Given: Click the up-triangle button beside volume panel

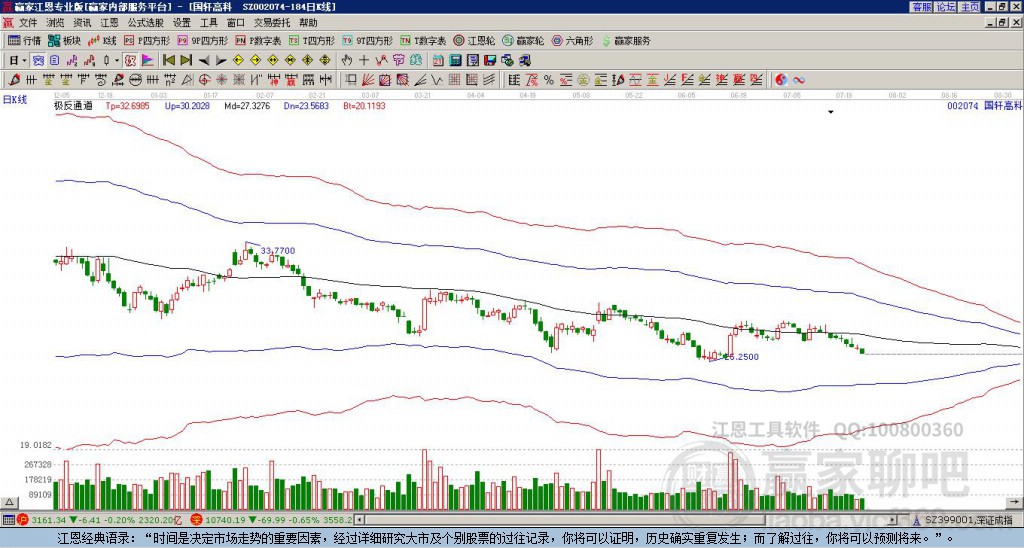Looking at the screenshot, I should (x=9, y=502).
